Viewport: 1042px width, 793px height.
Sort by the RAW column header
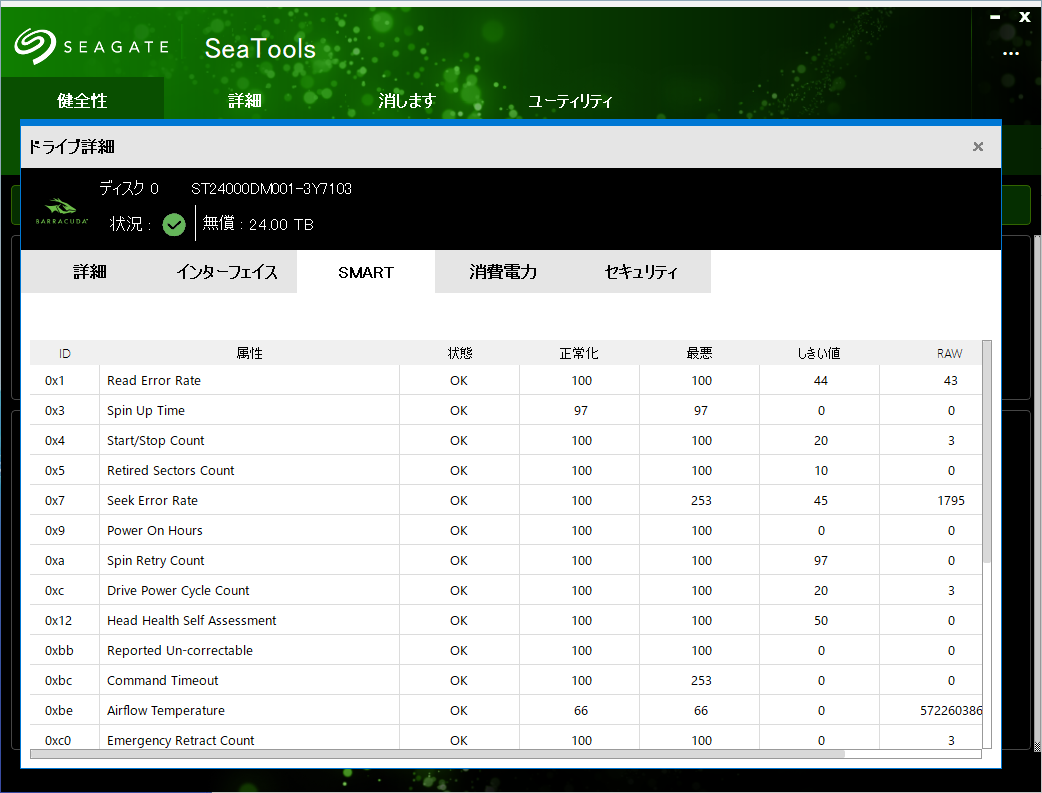pos(949,353)
